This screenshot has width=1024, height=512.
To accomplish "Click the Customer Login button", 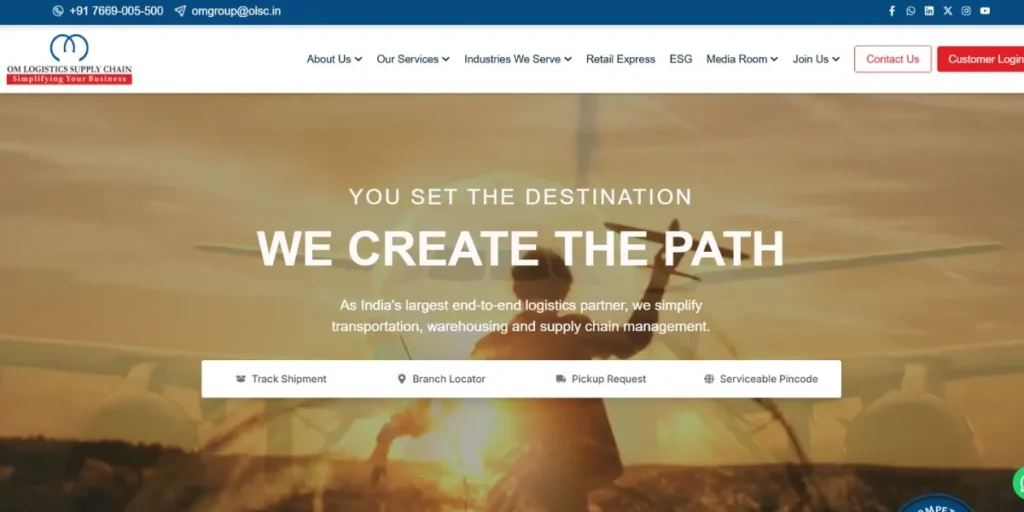I will tap(980, 59).
